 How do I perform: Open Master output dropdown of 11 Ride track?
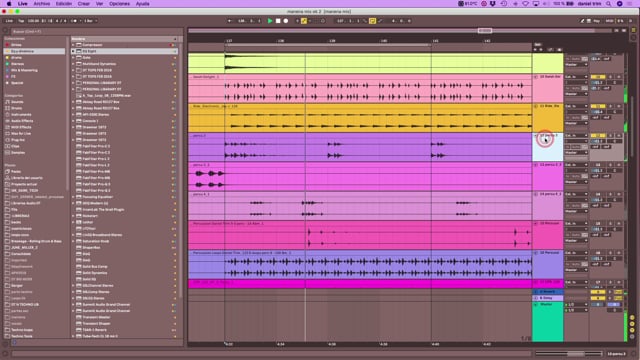576,123
